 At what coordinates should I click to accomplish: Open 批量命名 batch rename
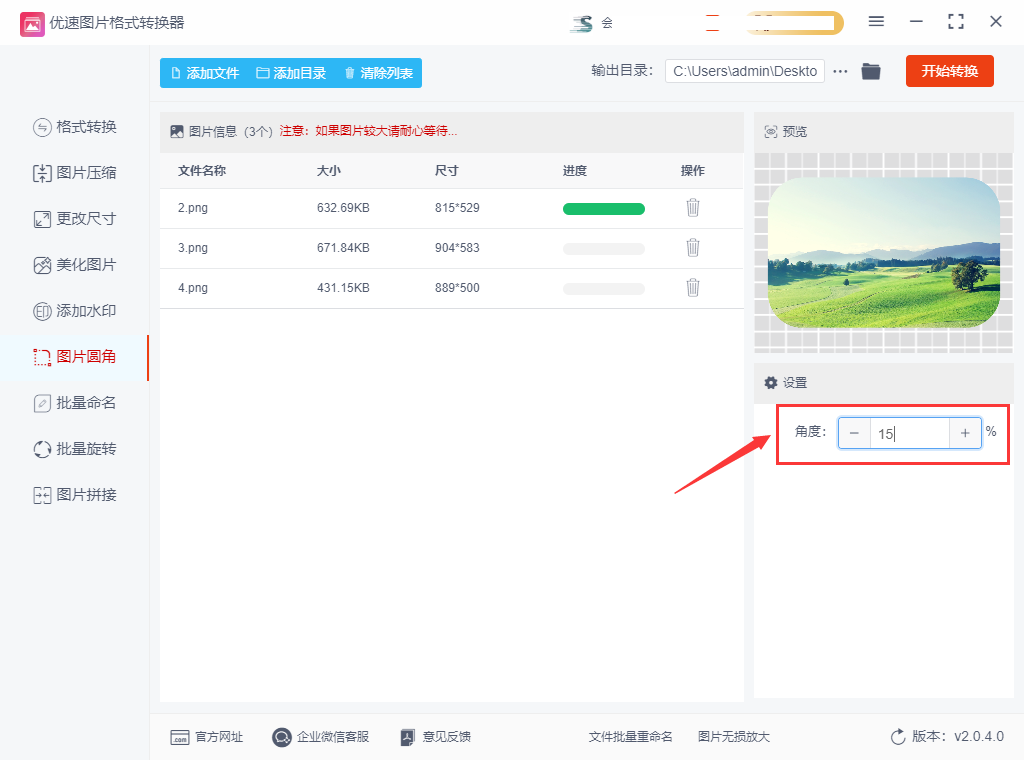pyautogui.click(x=74, y=403)
